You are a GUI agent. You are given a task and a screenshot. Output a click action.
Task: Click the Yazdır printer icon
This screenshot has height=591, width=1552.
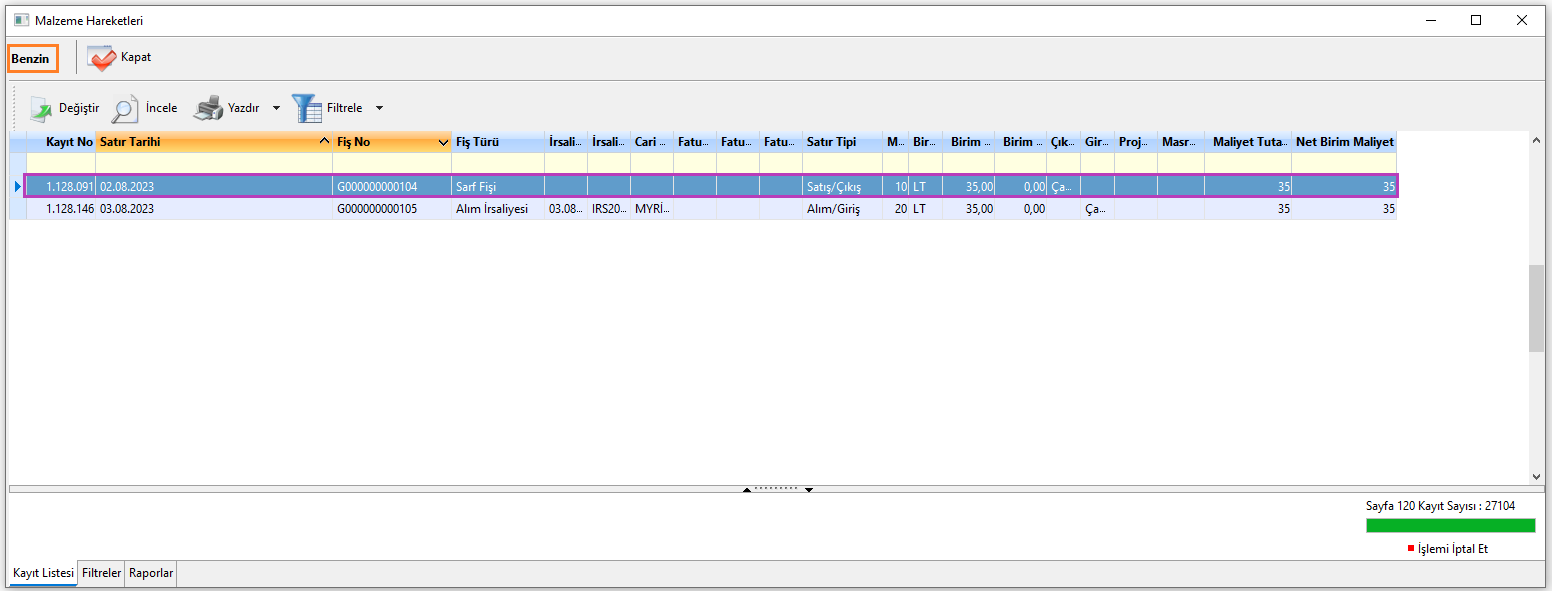pos(208,108)
